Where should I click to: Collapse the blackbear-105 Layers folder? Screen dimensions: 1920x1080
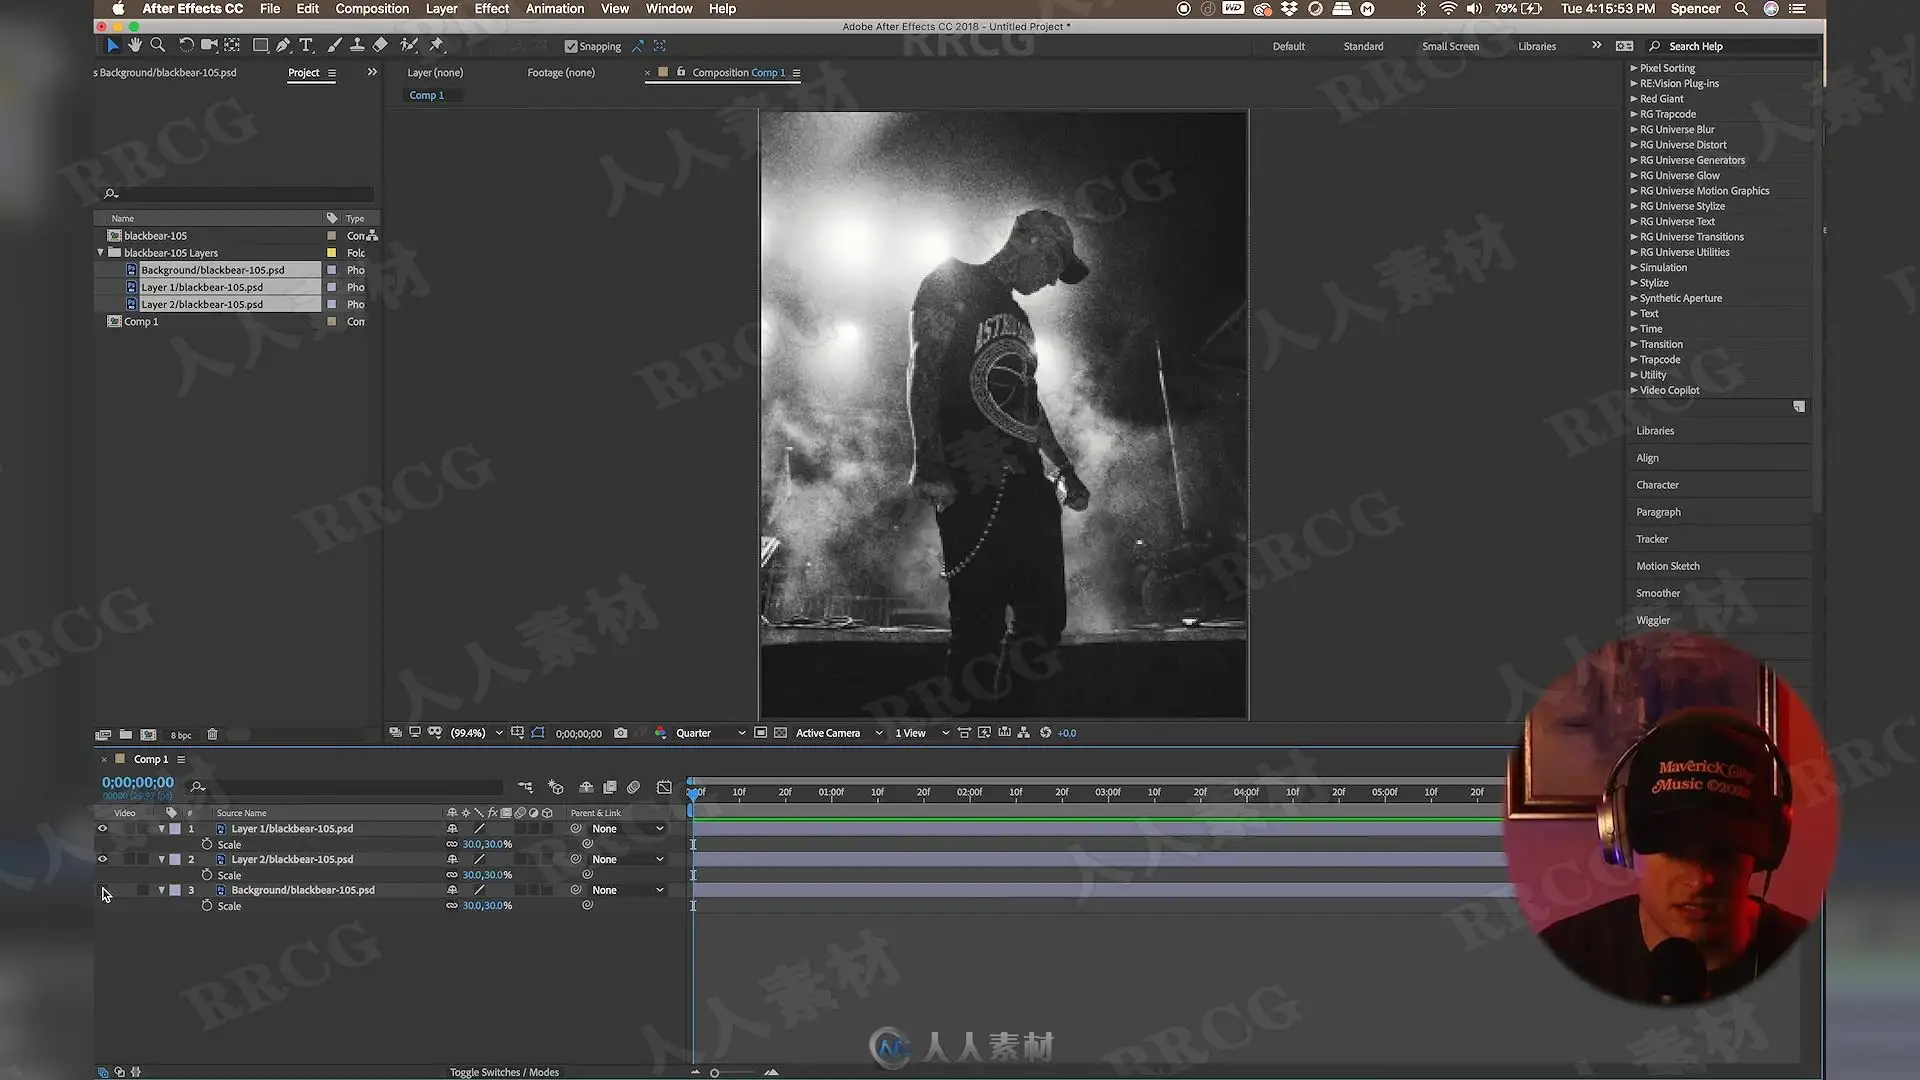pos(101,253)
